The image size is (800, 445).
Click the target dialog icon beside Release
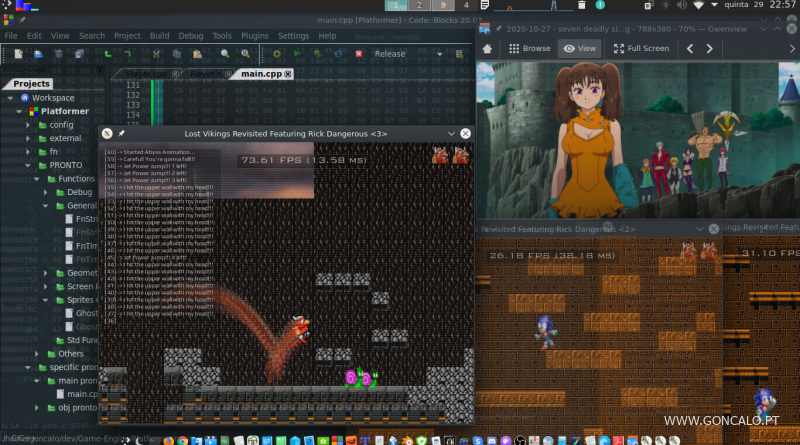point(459,54)
